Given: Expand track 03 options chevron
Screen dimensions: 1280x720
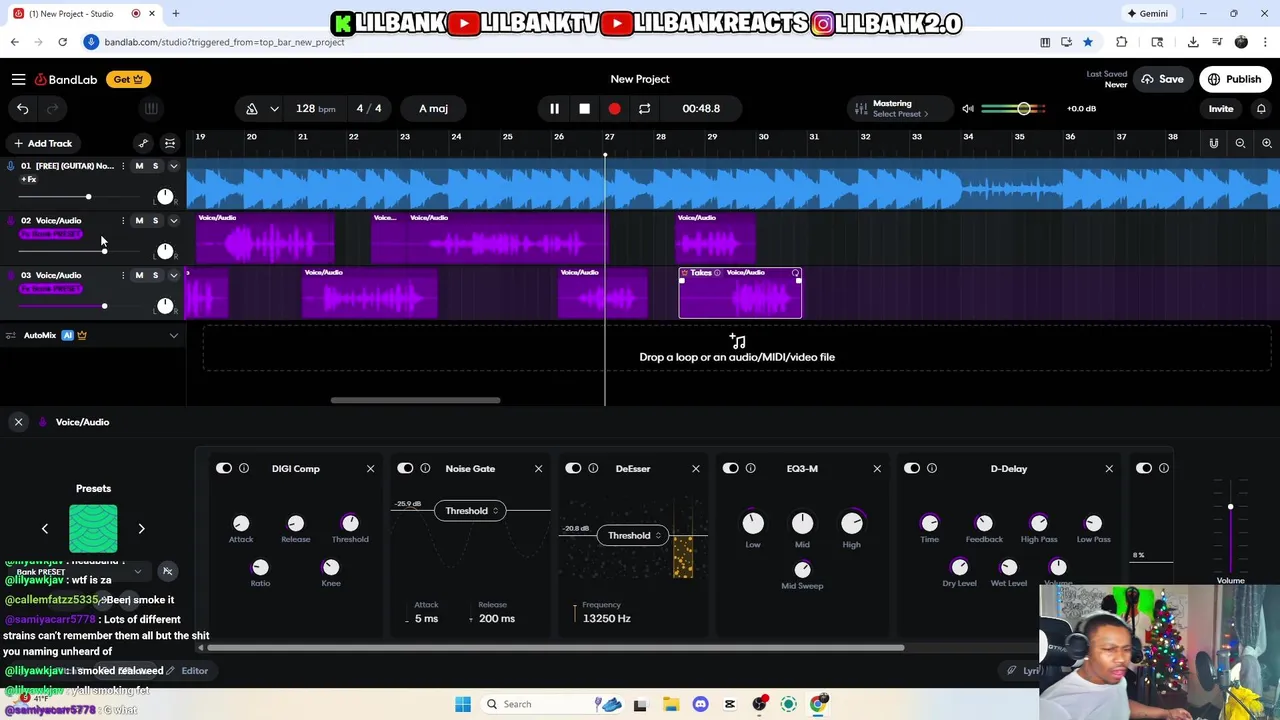Looking at the screenshot, I should coord(173,275).
